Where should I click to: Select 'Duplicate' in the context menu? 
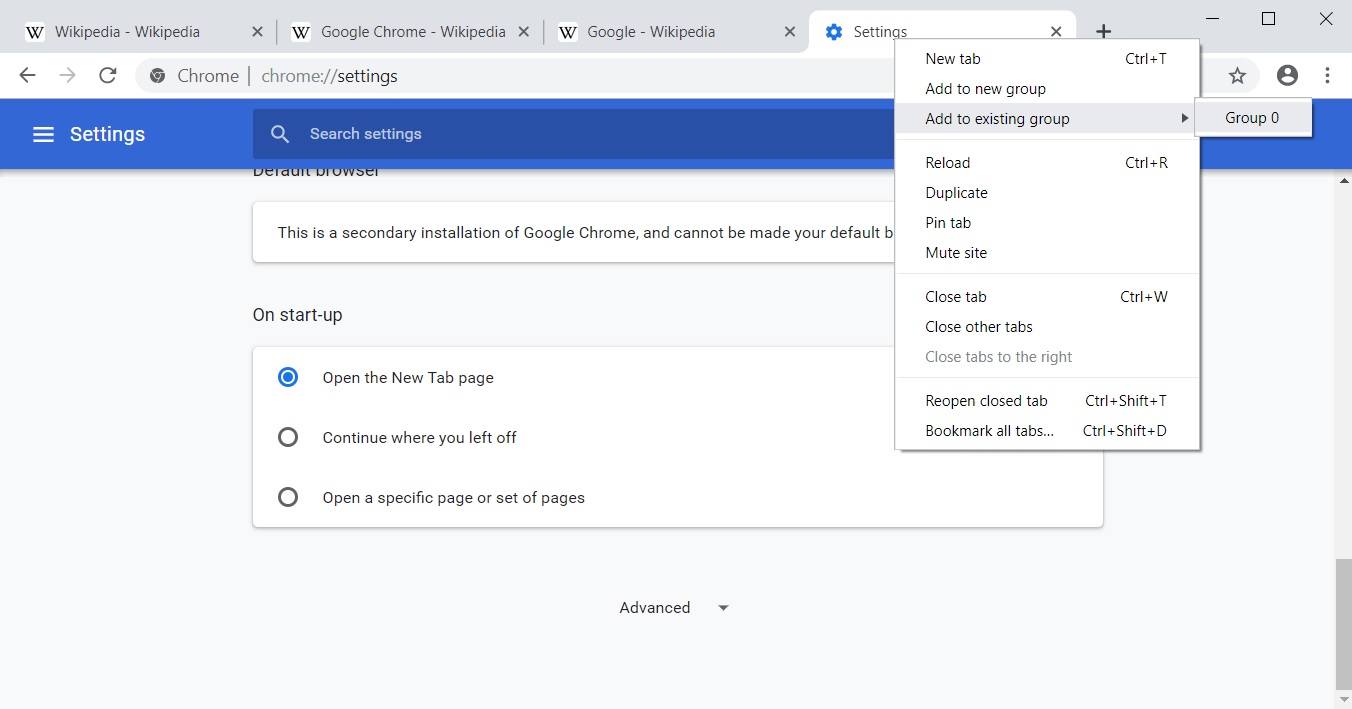tap(956, 192)
